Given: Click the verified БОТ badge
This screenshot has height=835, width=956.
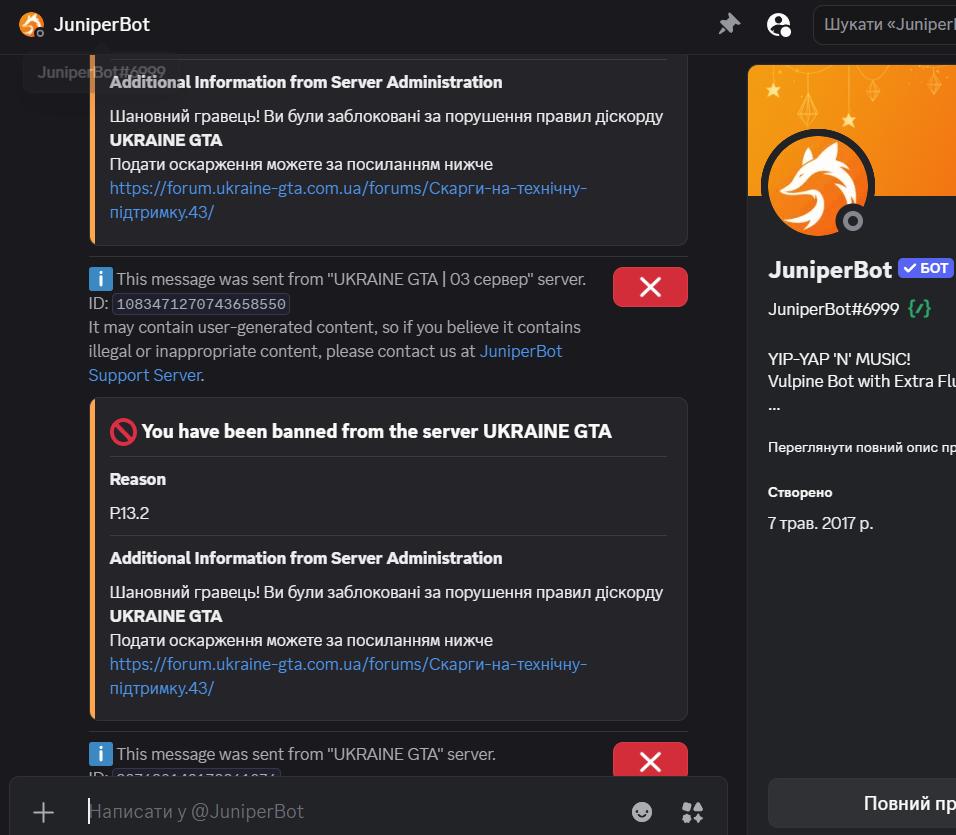Looking at the screenshot, I should tap(925, 268).
